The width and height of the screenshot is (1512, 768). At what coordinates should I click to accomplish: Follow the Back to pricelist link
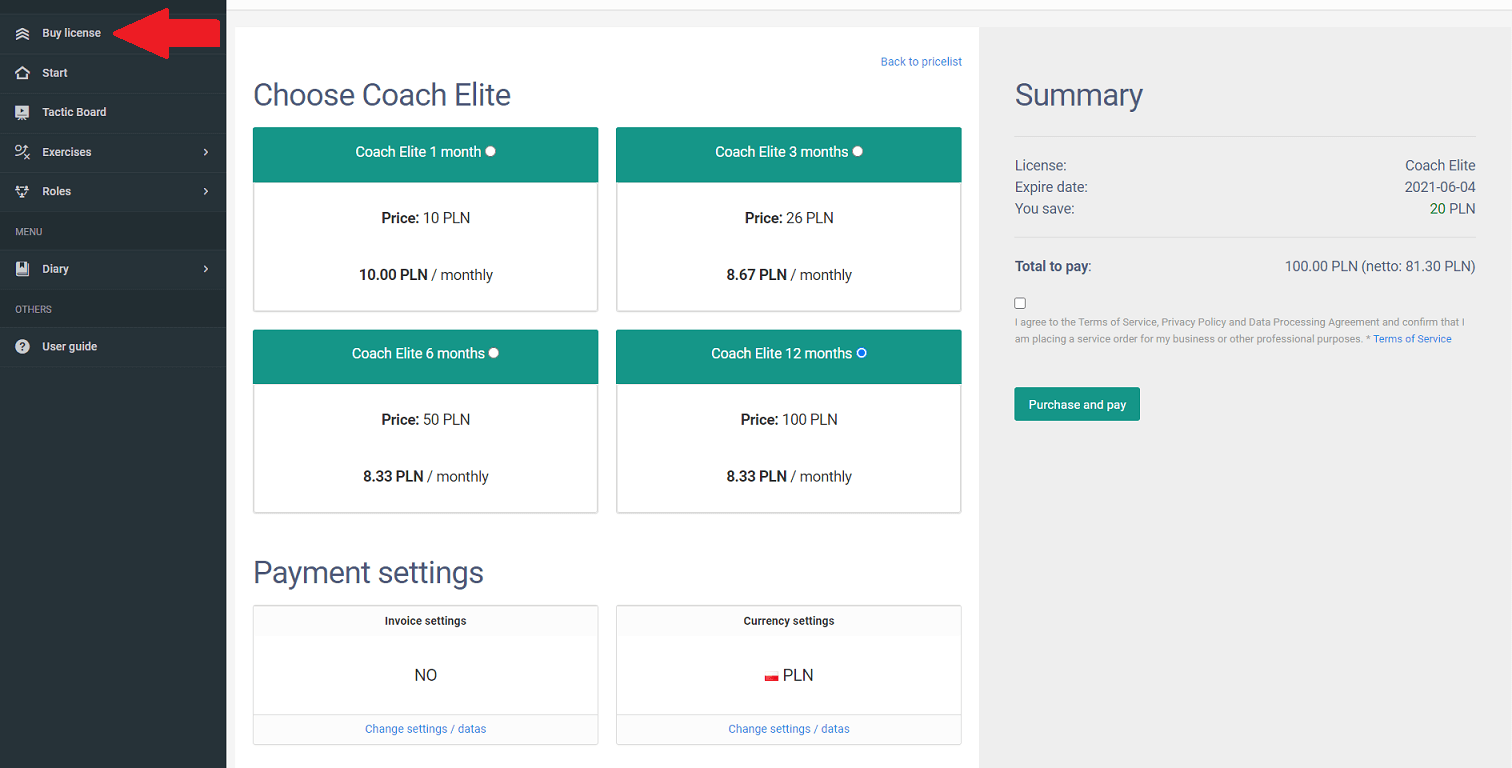[x=920, y=62]
